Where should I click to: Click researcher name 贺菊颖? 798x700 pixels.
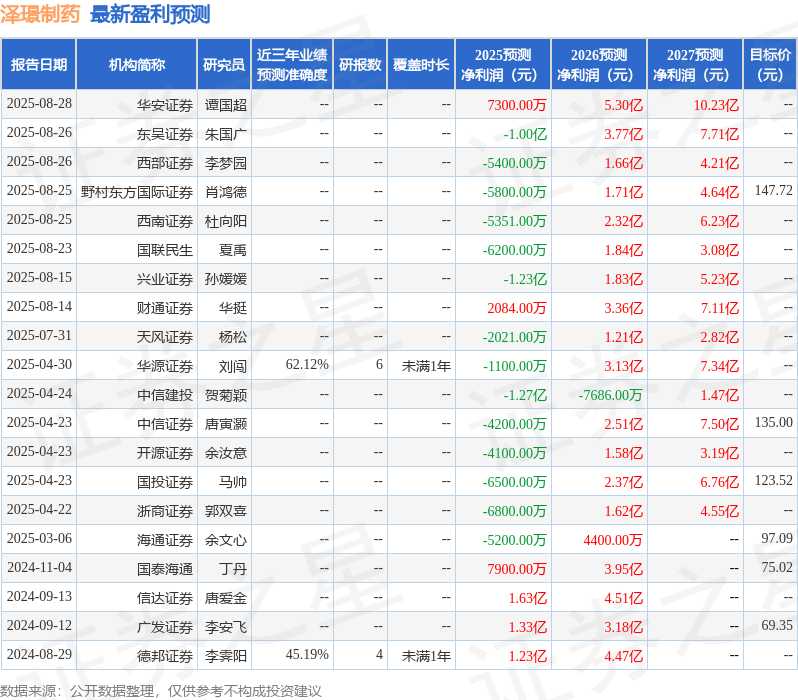point(226,395)
